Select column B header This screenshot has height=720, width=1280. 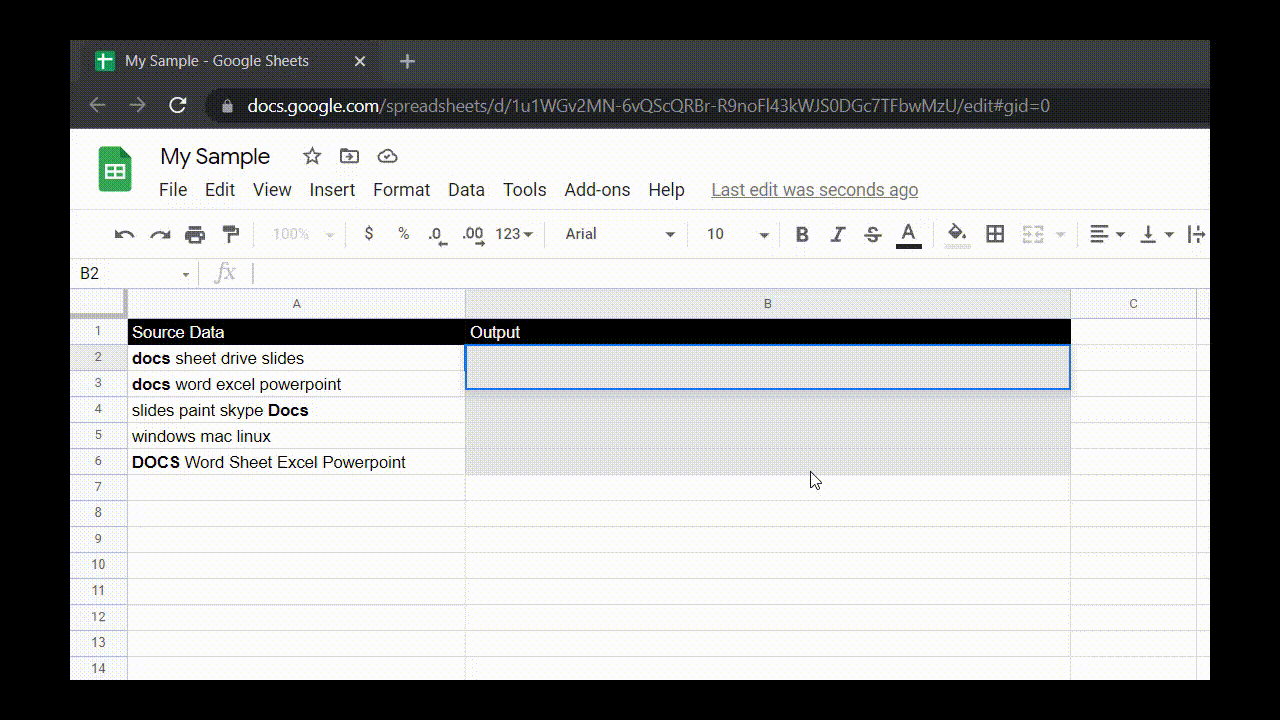pos(768,304)
